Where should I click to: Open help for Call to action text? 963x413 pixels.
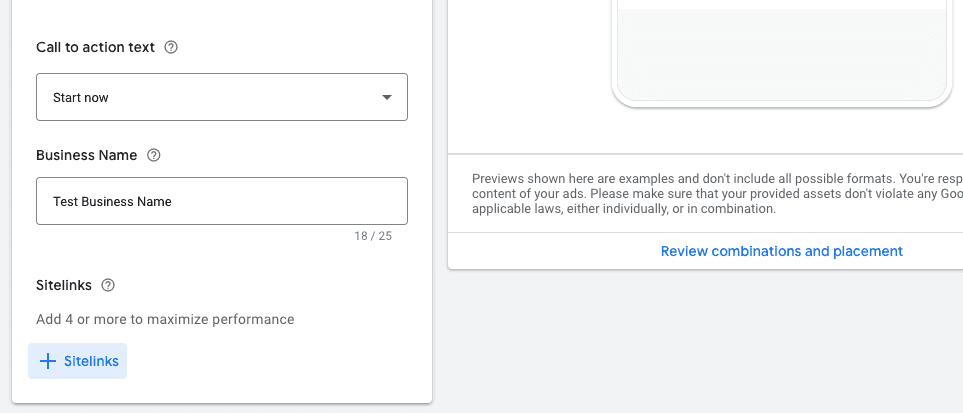point(171,47)
